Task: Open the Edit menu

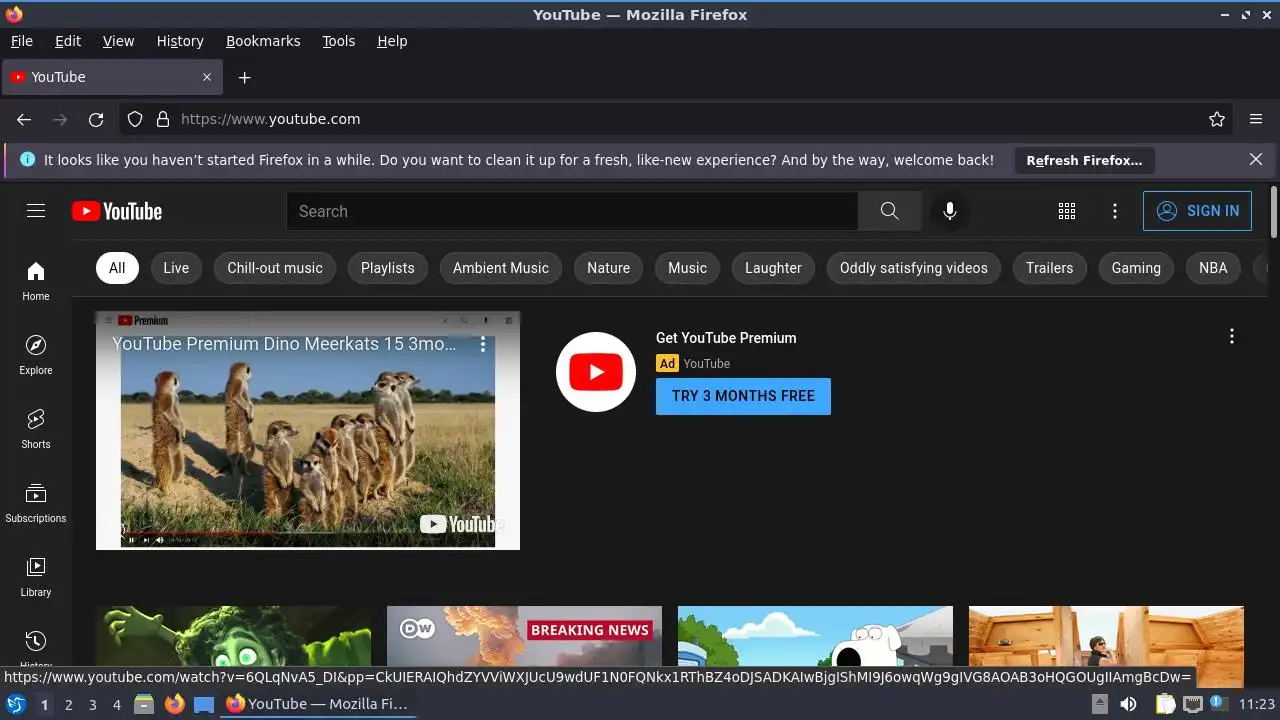Action: coord(68,41)
